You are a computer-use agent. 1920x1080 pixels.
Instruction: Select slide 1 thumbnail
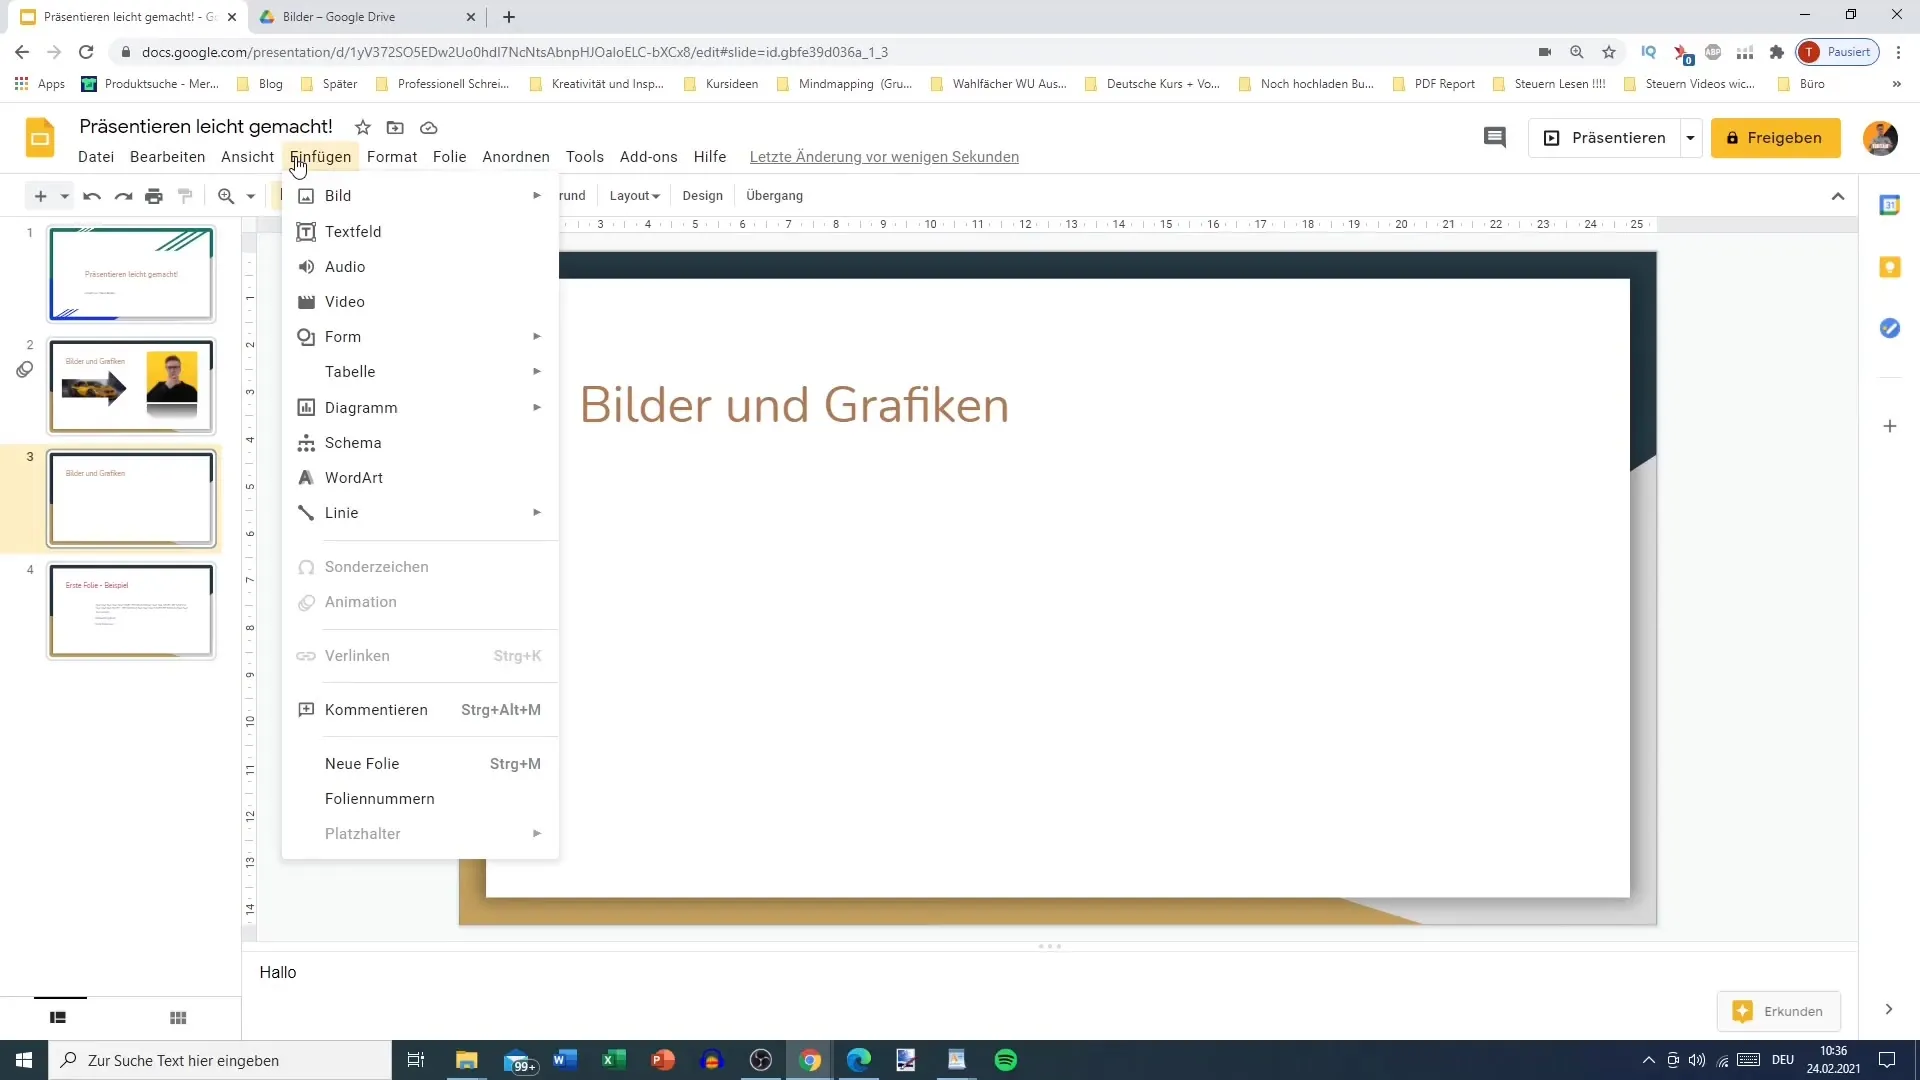click(131, 274)
